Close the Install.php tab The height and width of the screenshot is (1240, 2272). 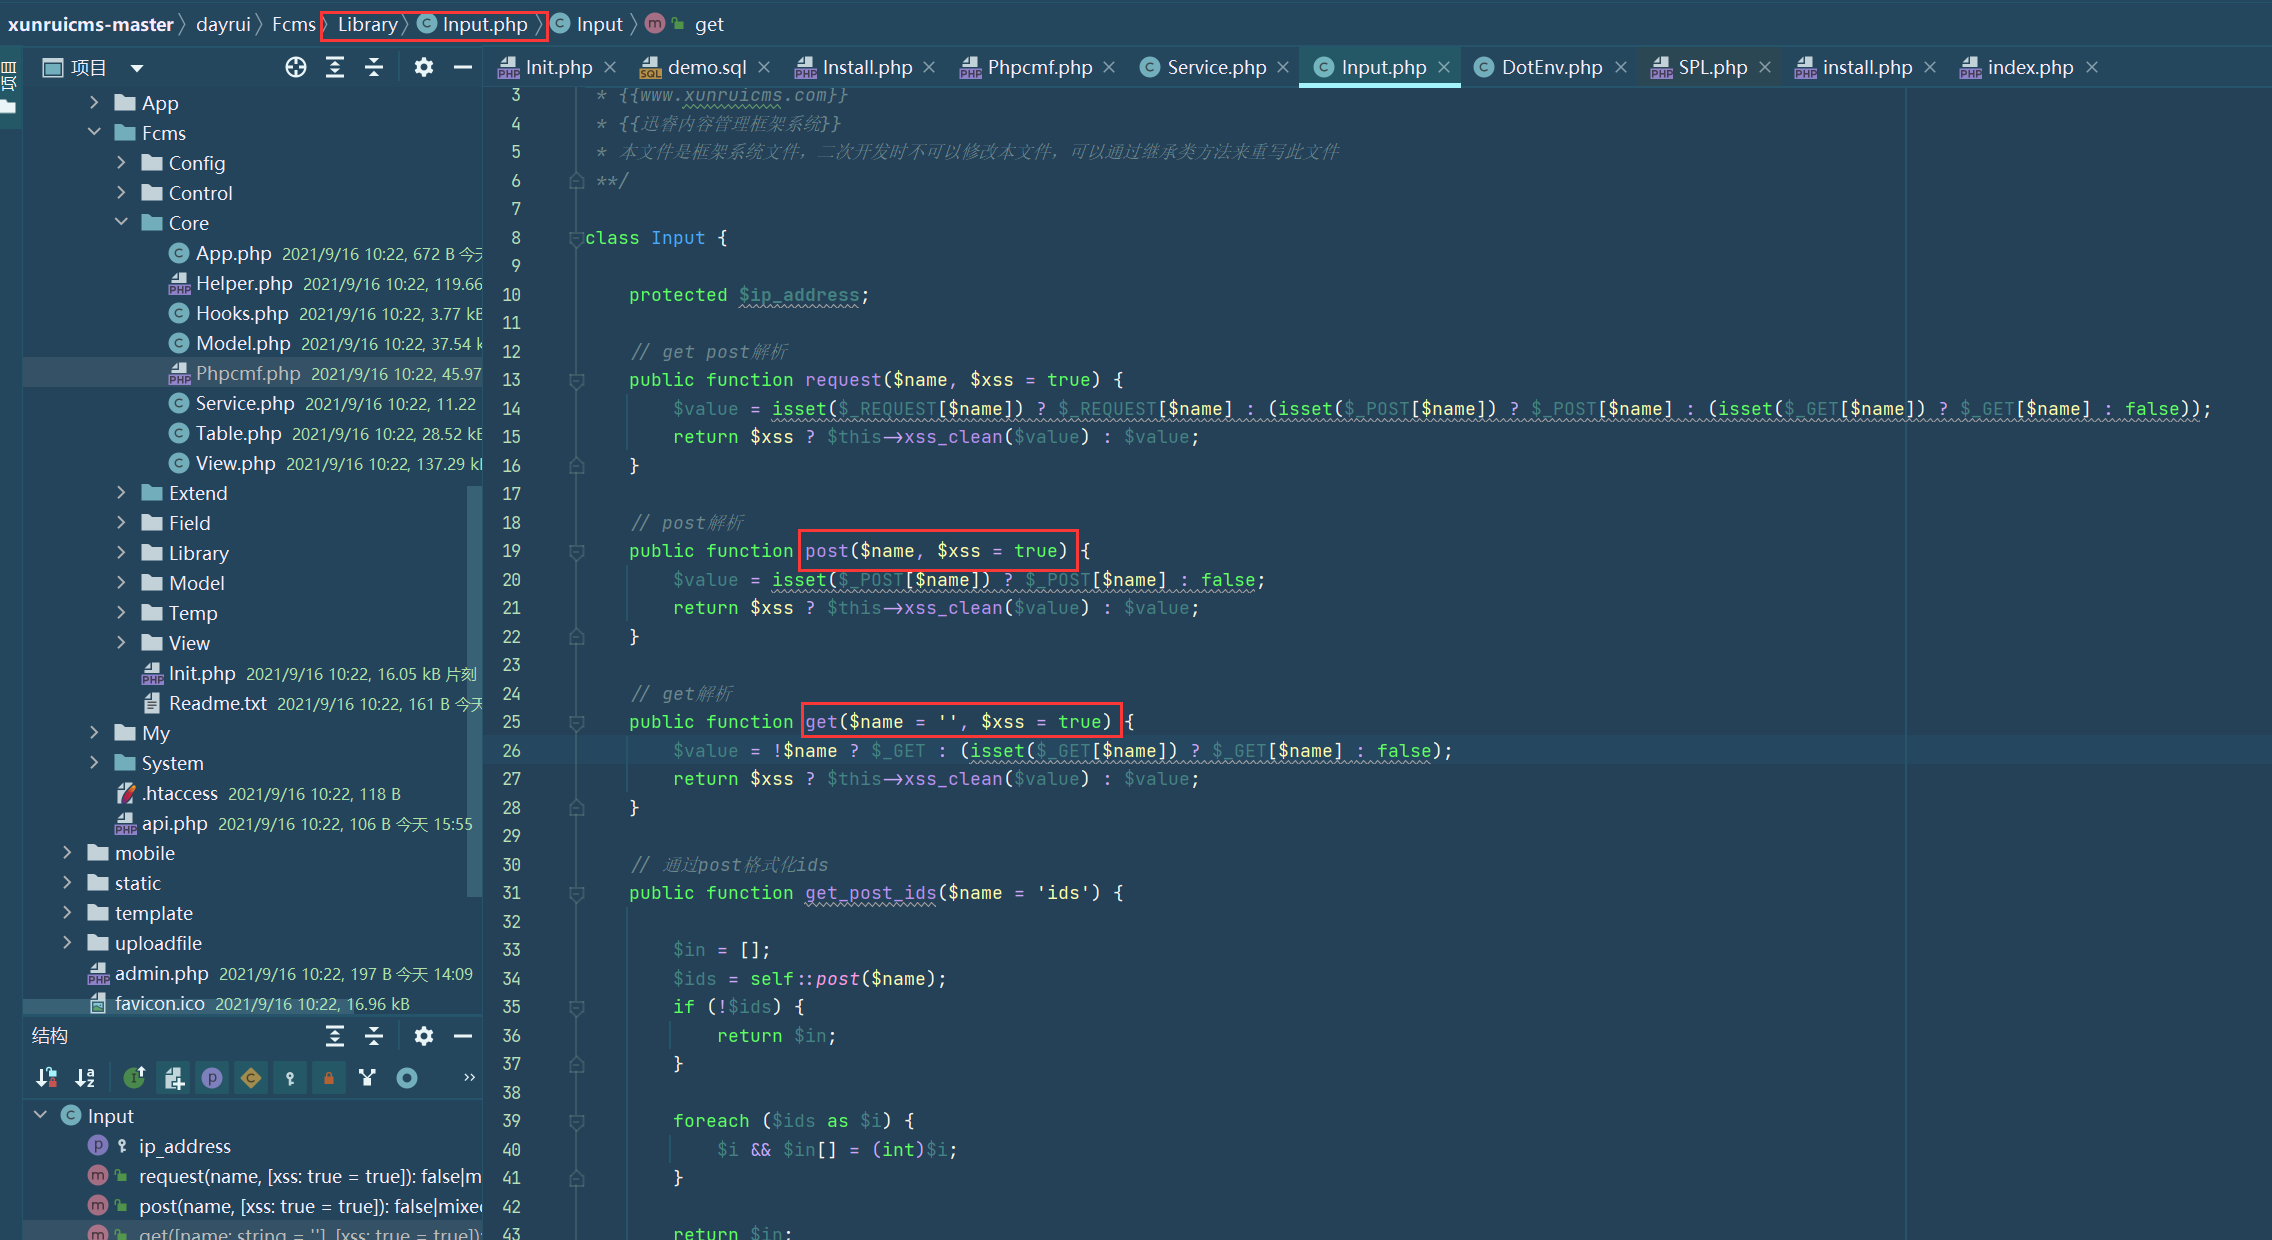929,67
